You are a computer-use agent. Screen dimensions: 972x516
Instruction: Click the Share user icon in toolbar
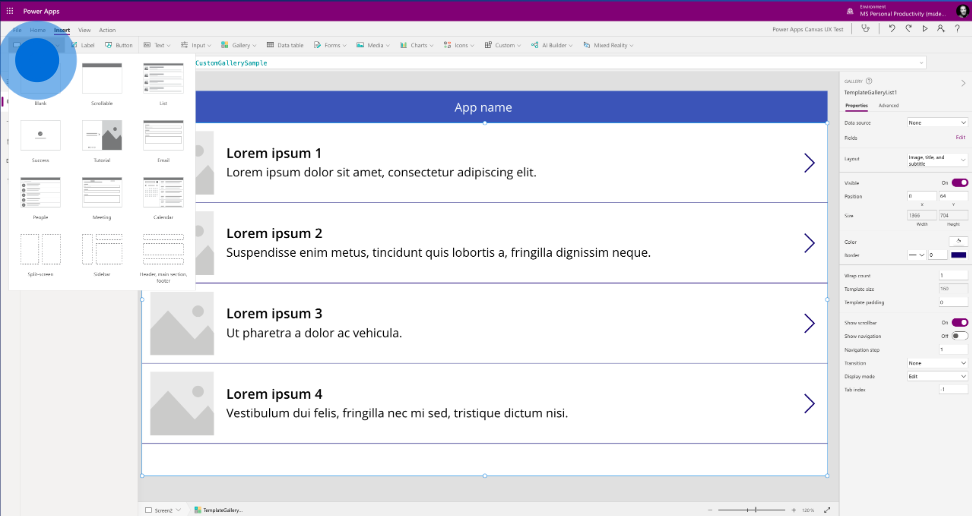pos(940,29)
